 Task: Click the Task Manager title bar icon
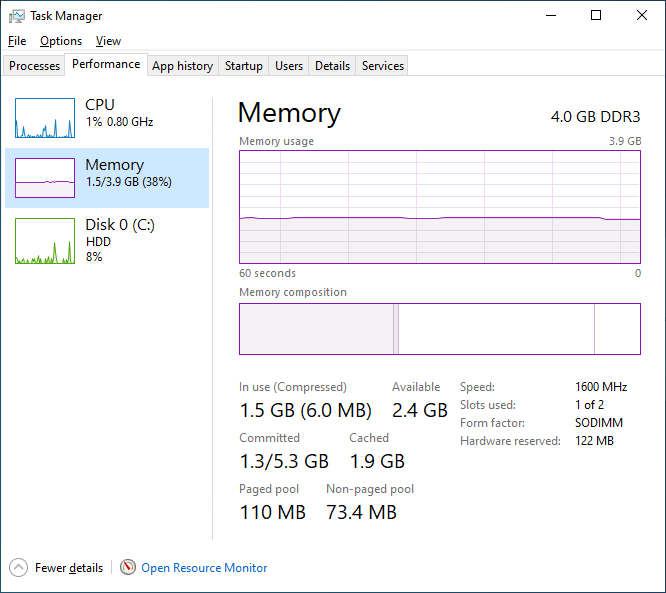[x=17, y=16]
